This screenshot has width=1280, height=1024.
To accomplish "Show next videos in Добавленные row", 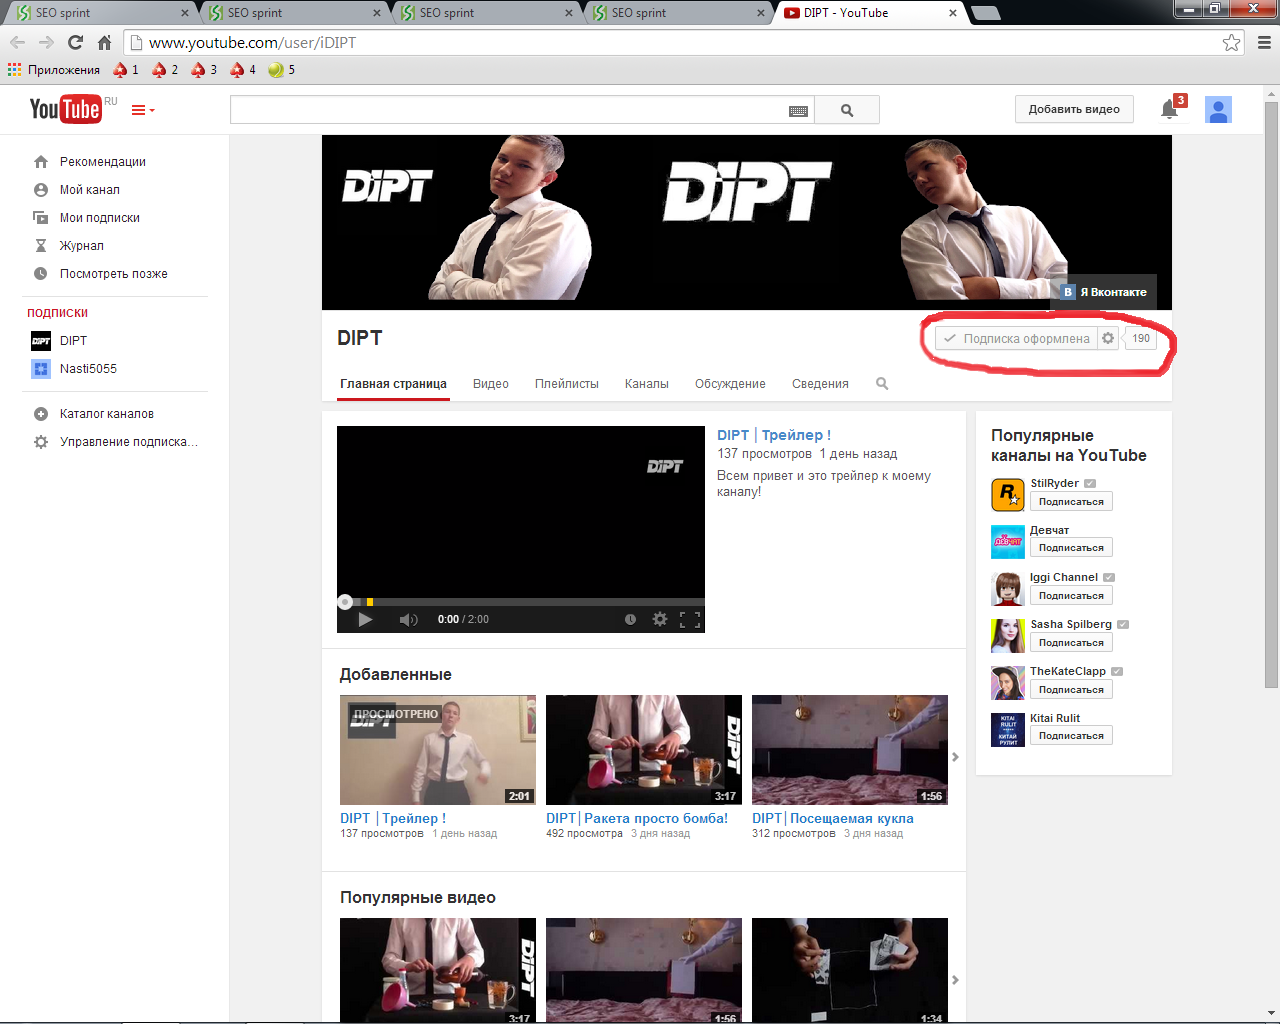I will pyautogui.click(x=955, y=757).
